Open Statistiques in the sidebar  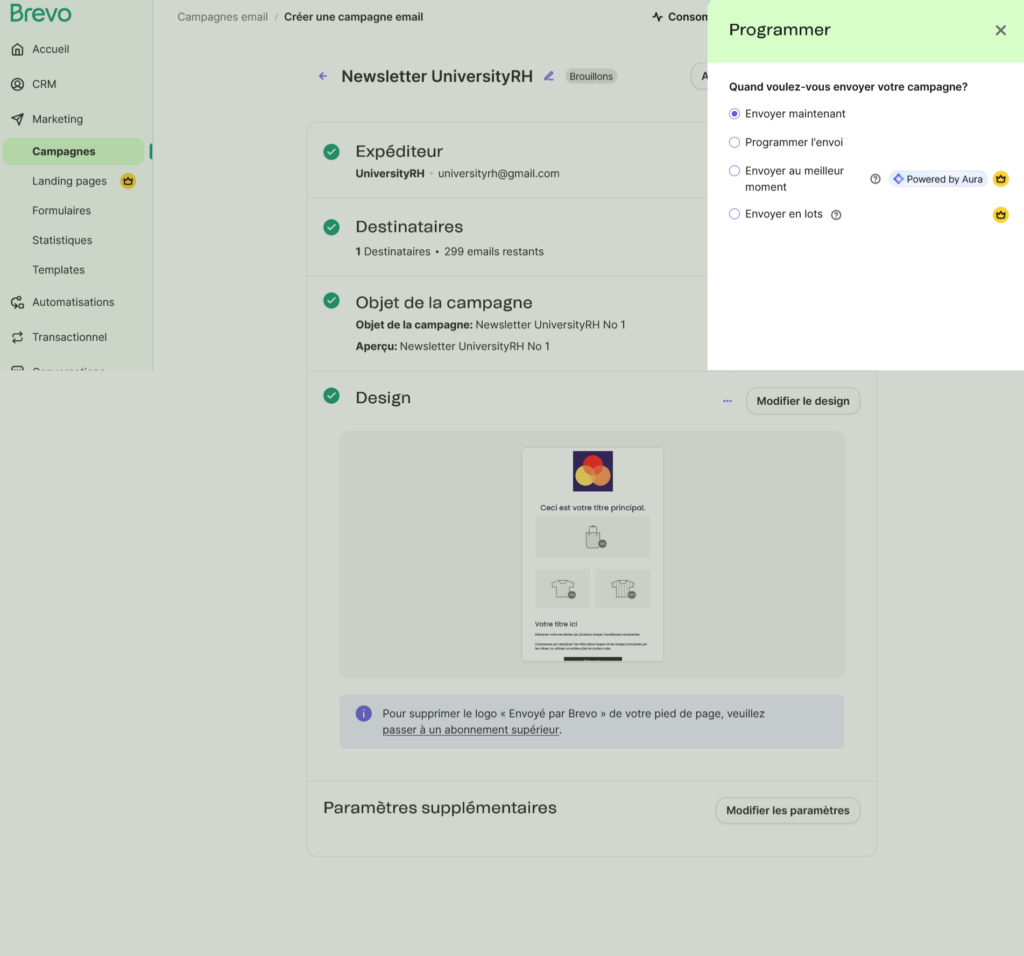tap(62, 240)
